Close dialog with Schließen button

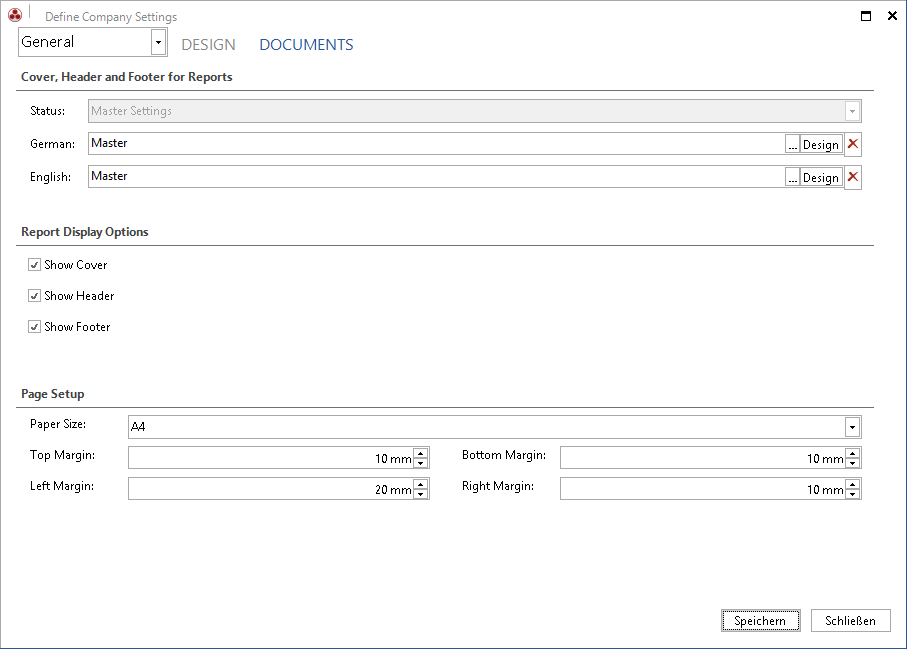point(850,621)
